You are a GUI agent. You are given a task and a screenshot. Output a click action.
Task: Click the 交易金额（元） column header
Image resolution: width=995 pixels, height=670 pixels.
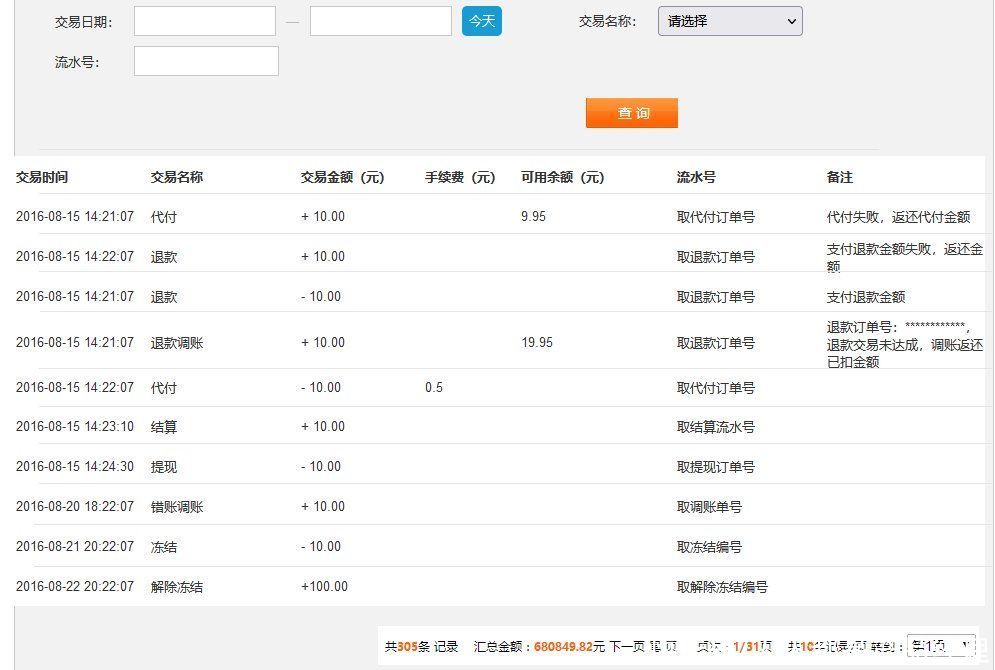tap(343, 177)
